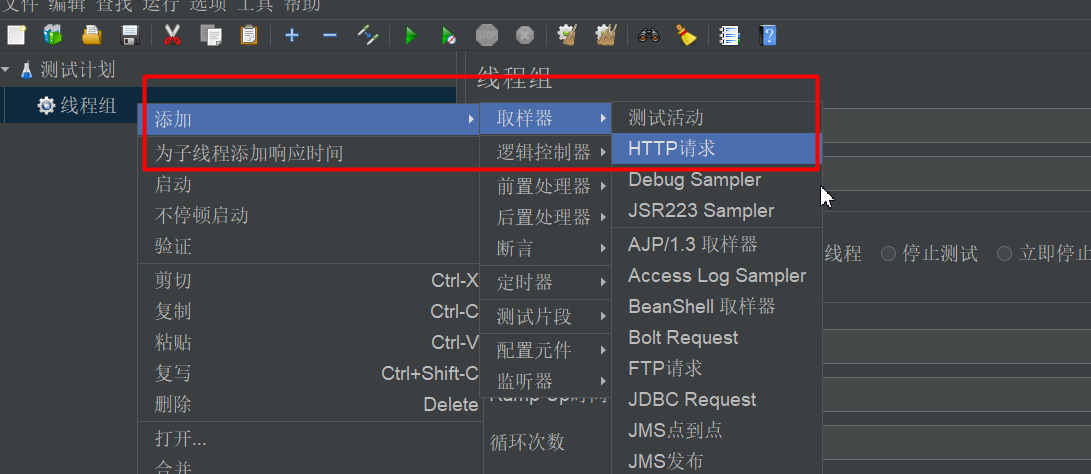Screen dimensions: 1091x474
Task: Select the 线程组 tree node
Action: click(x=88, y=106)
